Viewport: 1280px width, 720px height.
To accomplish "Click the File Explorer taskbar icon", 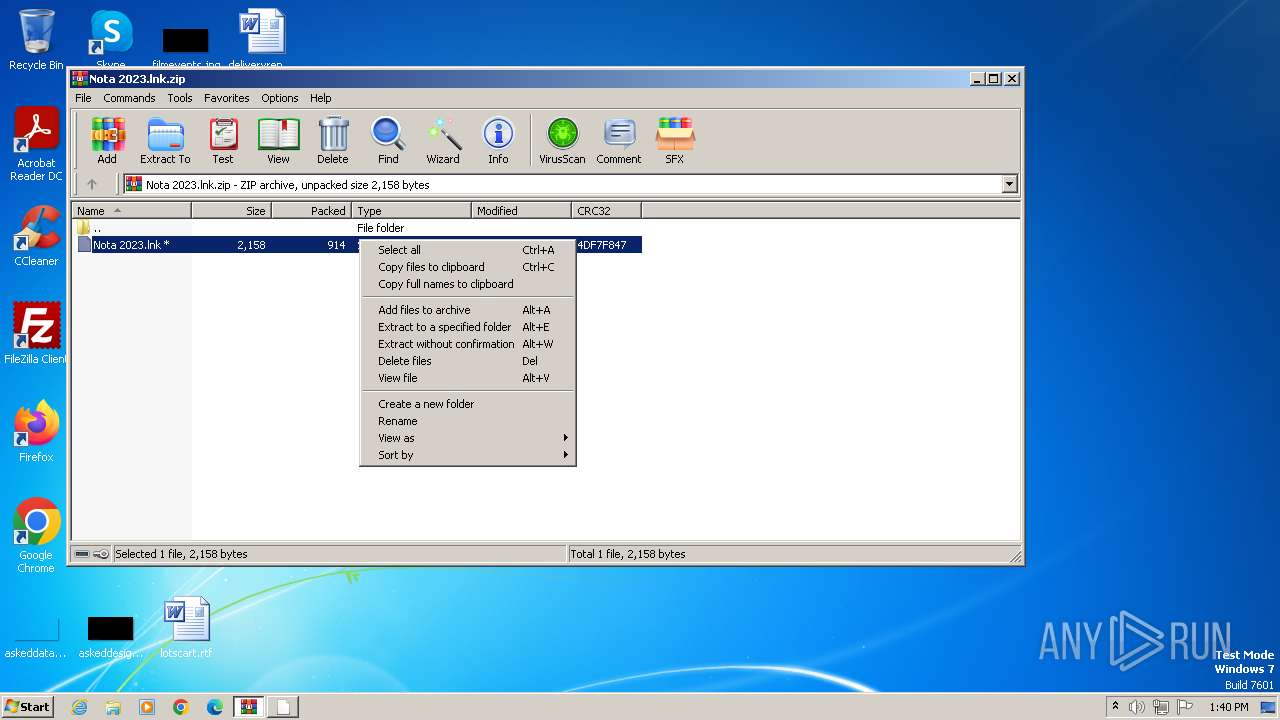I will pyautogui.click(x=113, y=707).
